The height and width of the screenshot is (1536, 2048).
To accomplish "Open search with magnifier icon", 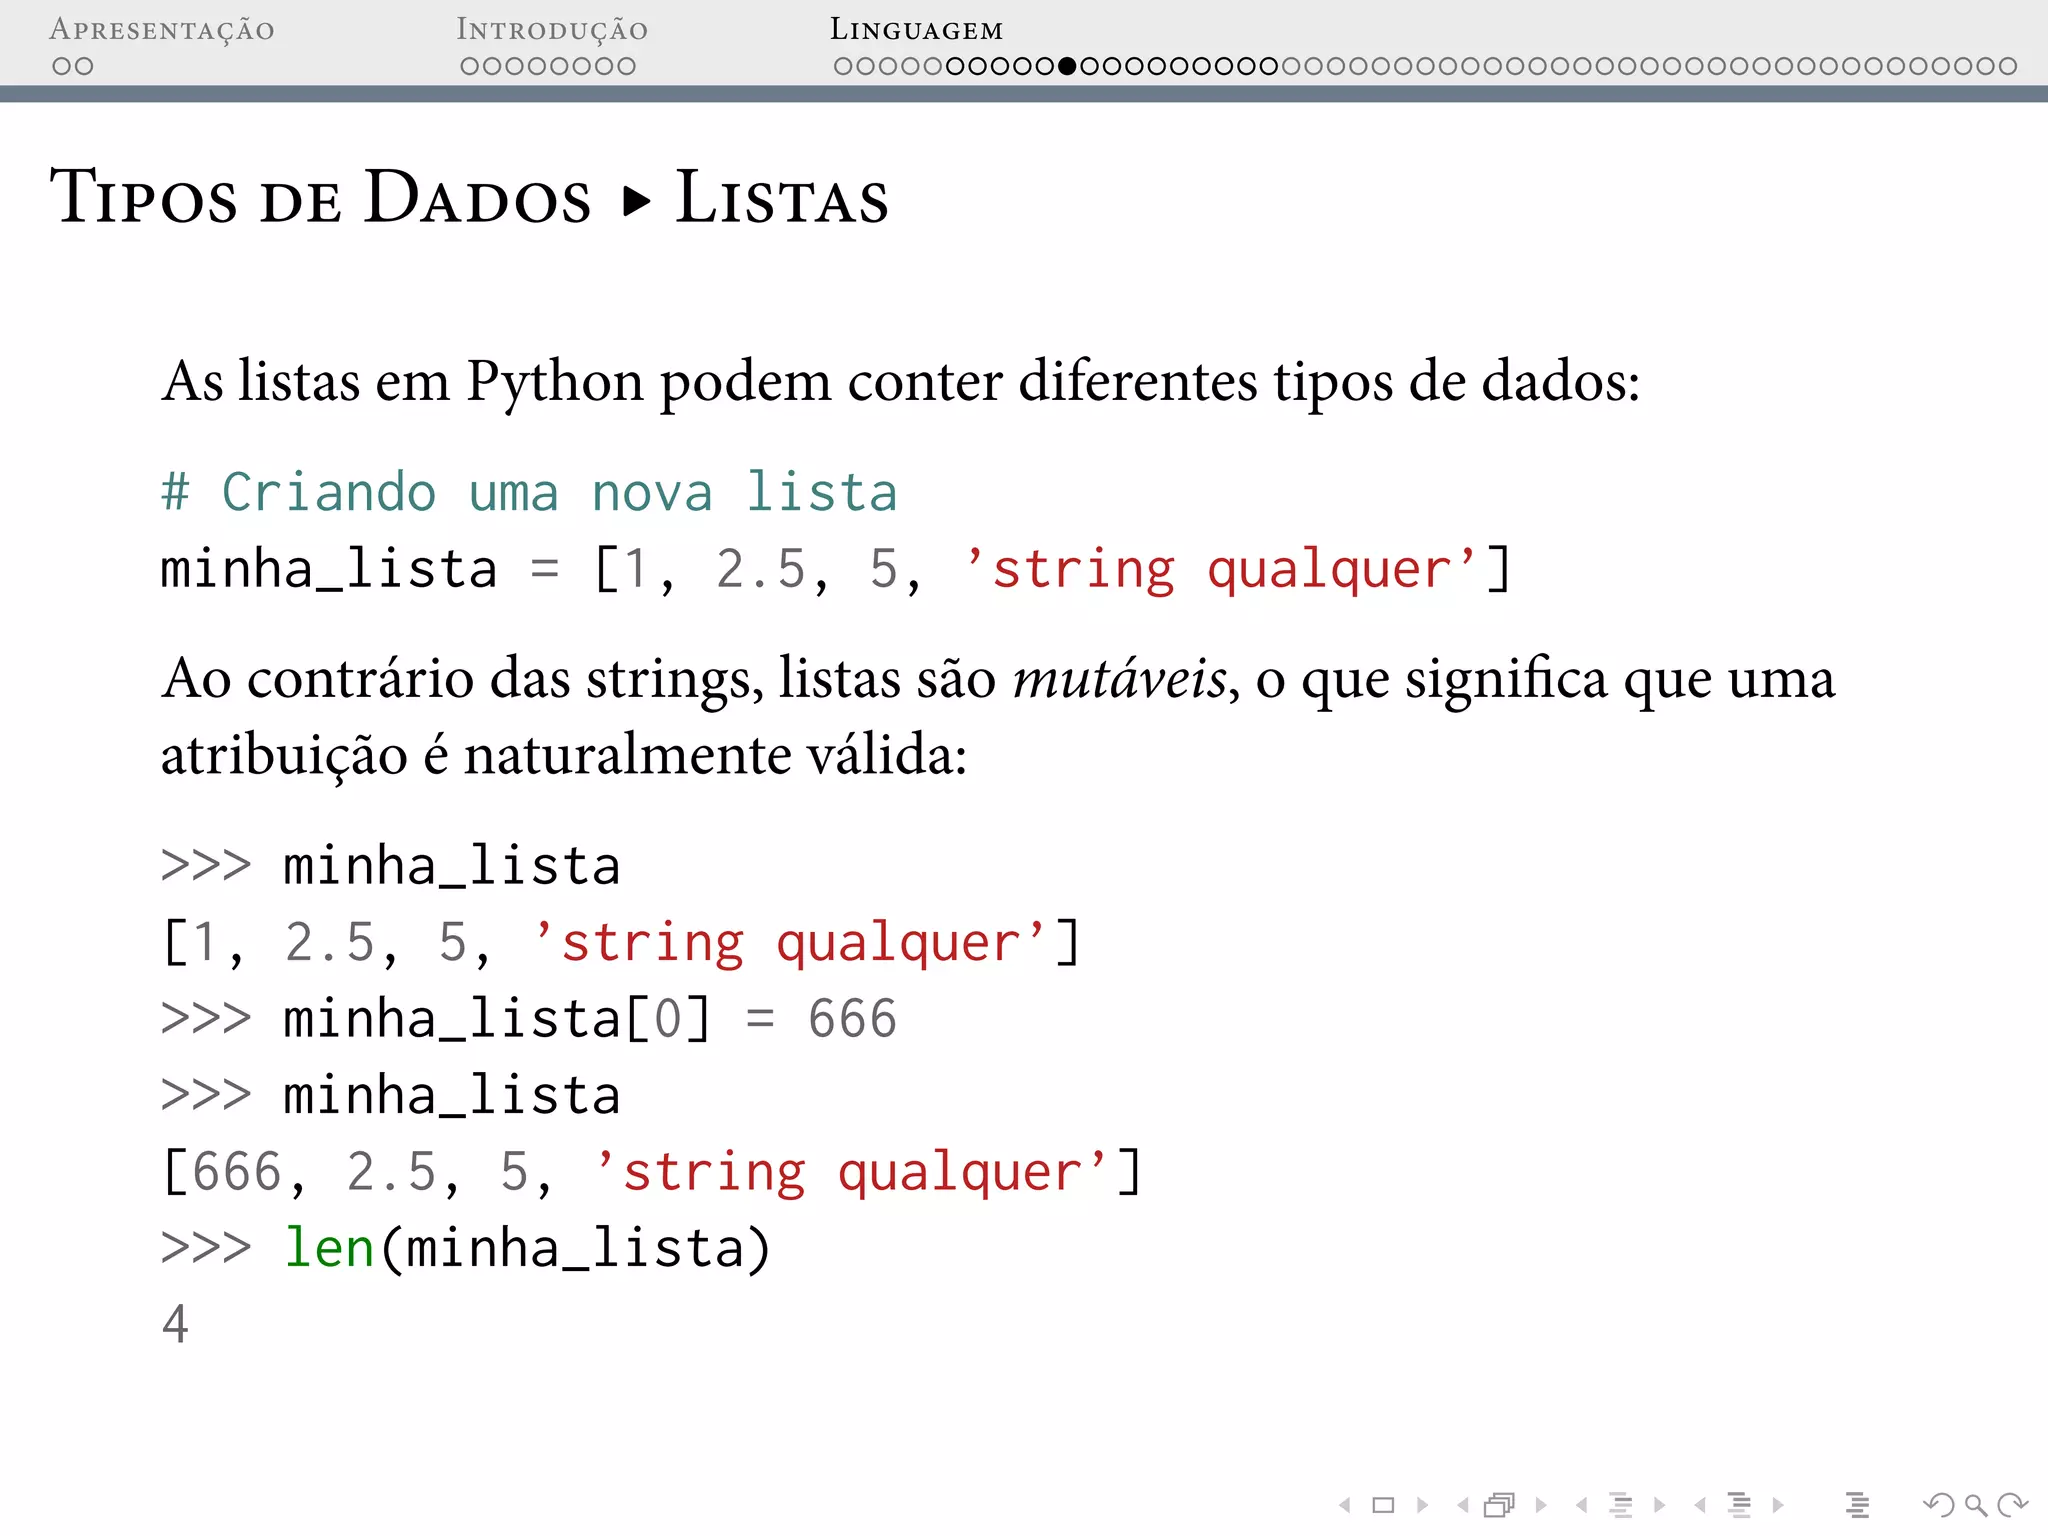I will 1975,1505.
